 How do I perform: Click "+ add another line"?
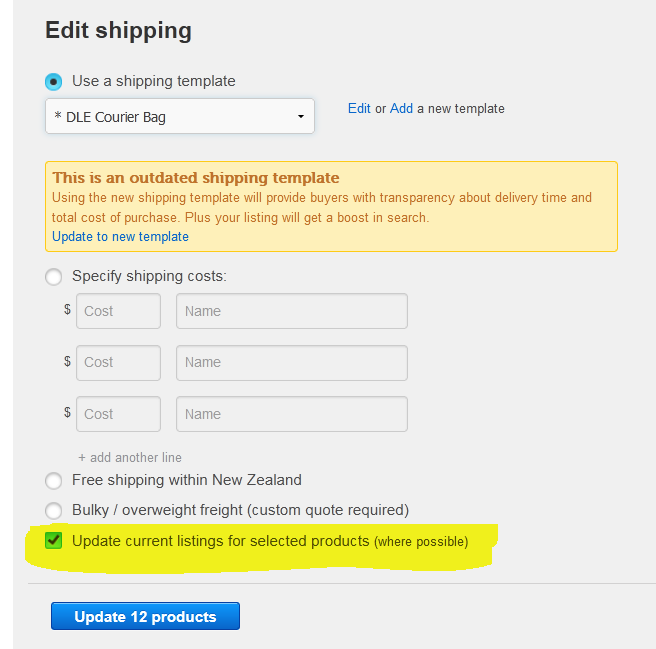130,457
